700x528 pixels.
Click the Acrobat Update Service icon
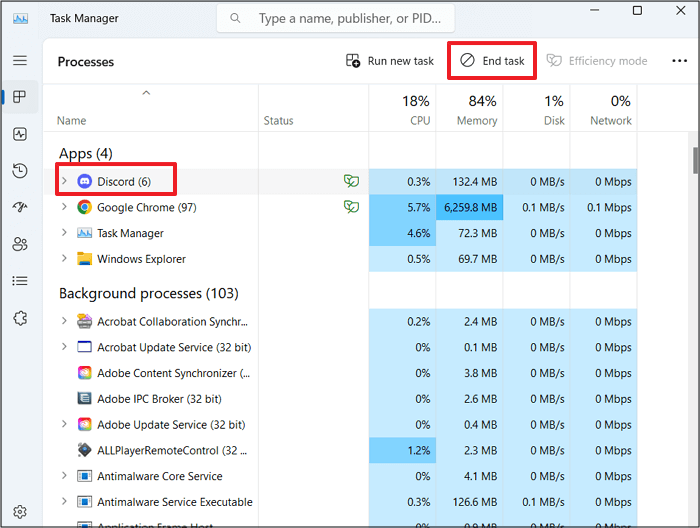(x=84, y=347)
